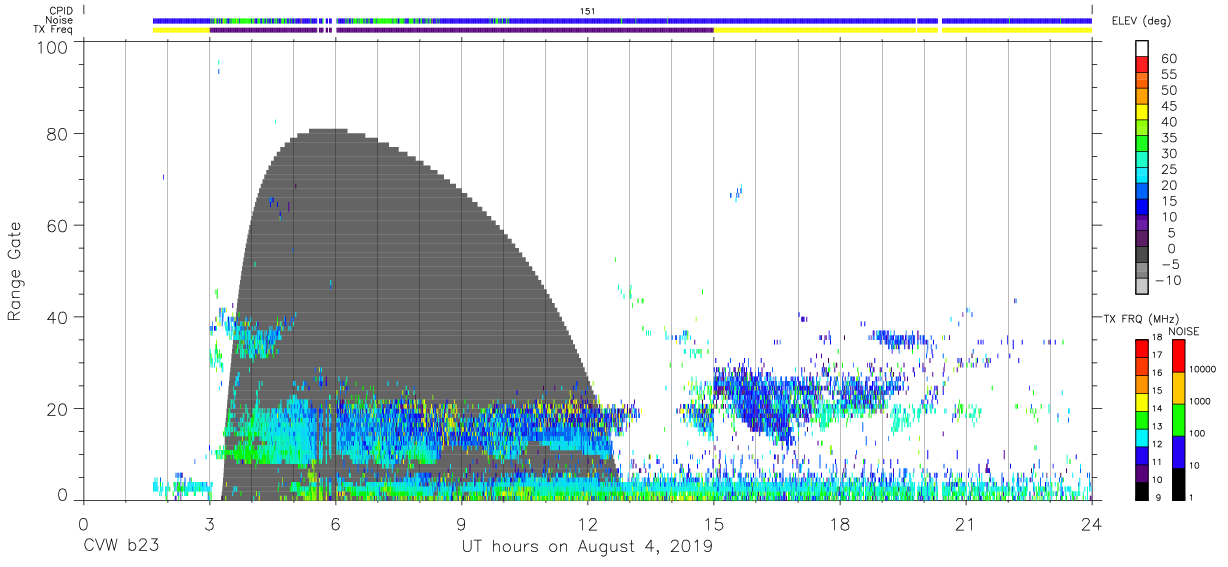Click the CPID value '151'
The image size is (1228, 567).
588,10
